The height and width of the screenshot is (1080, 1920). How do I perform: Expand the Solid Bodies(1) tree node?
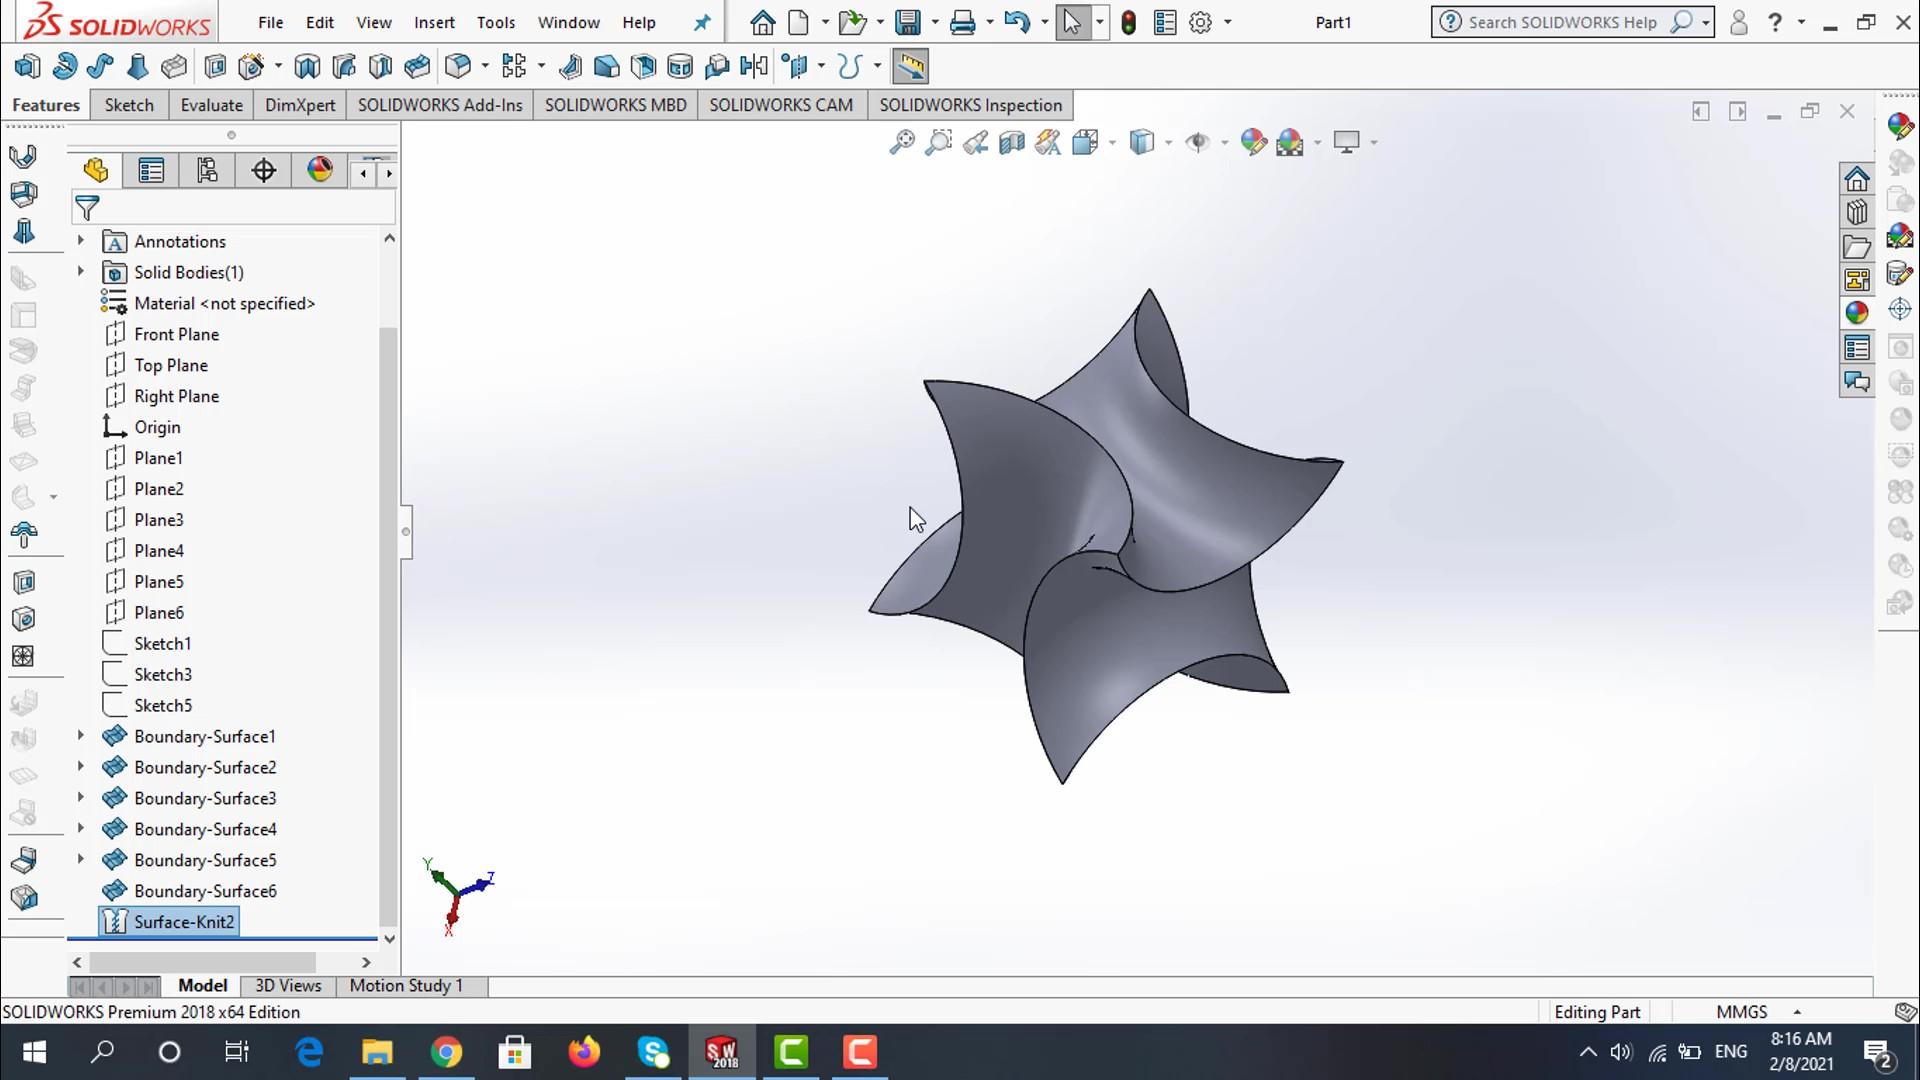[80, 271]
